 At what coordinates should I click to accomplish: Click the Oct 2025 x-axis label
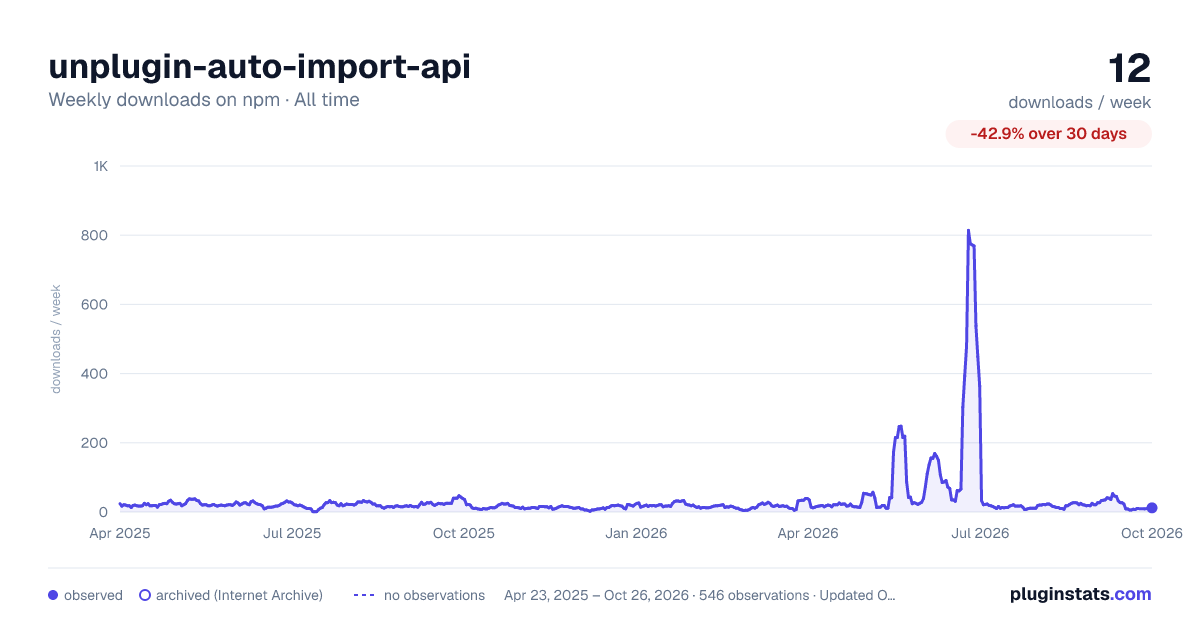click(x=464, y=533)
